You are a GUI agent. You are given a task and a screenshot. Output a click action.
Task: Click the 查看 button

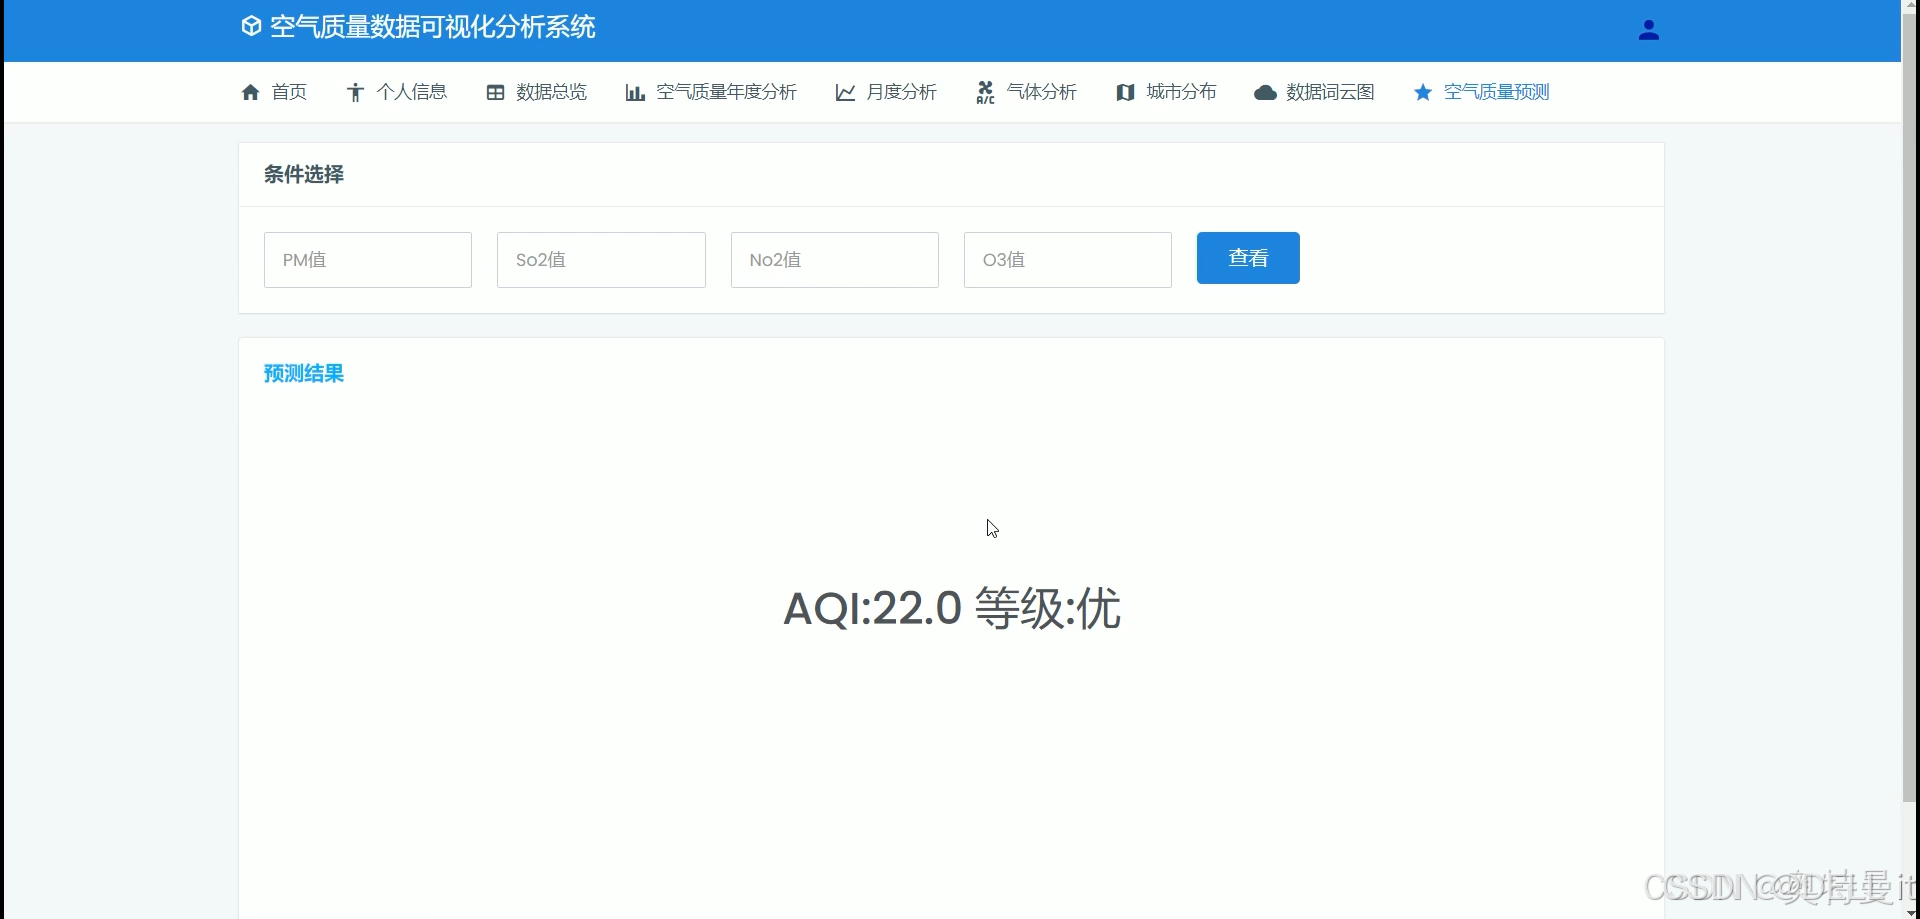pos(1248,258)
